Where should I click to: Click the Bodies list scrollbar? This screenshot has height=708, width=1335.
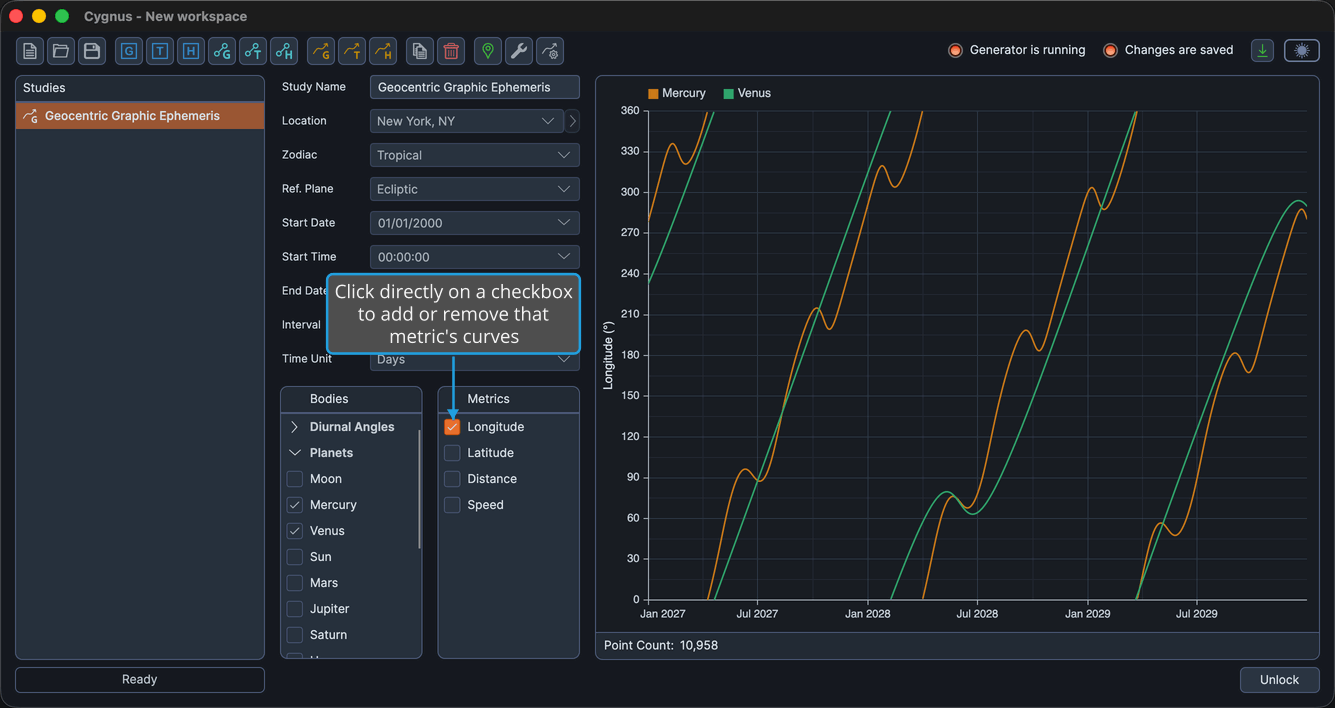419,490
